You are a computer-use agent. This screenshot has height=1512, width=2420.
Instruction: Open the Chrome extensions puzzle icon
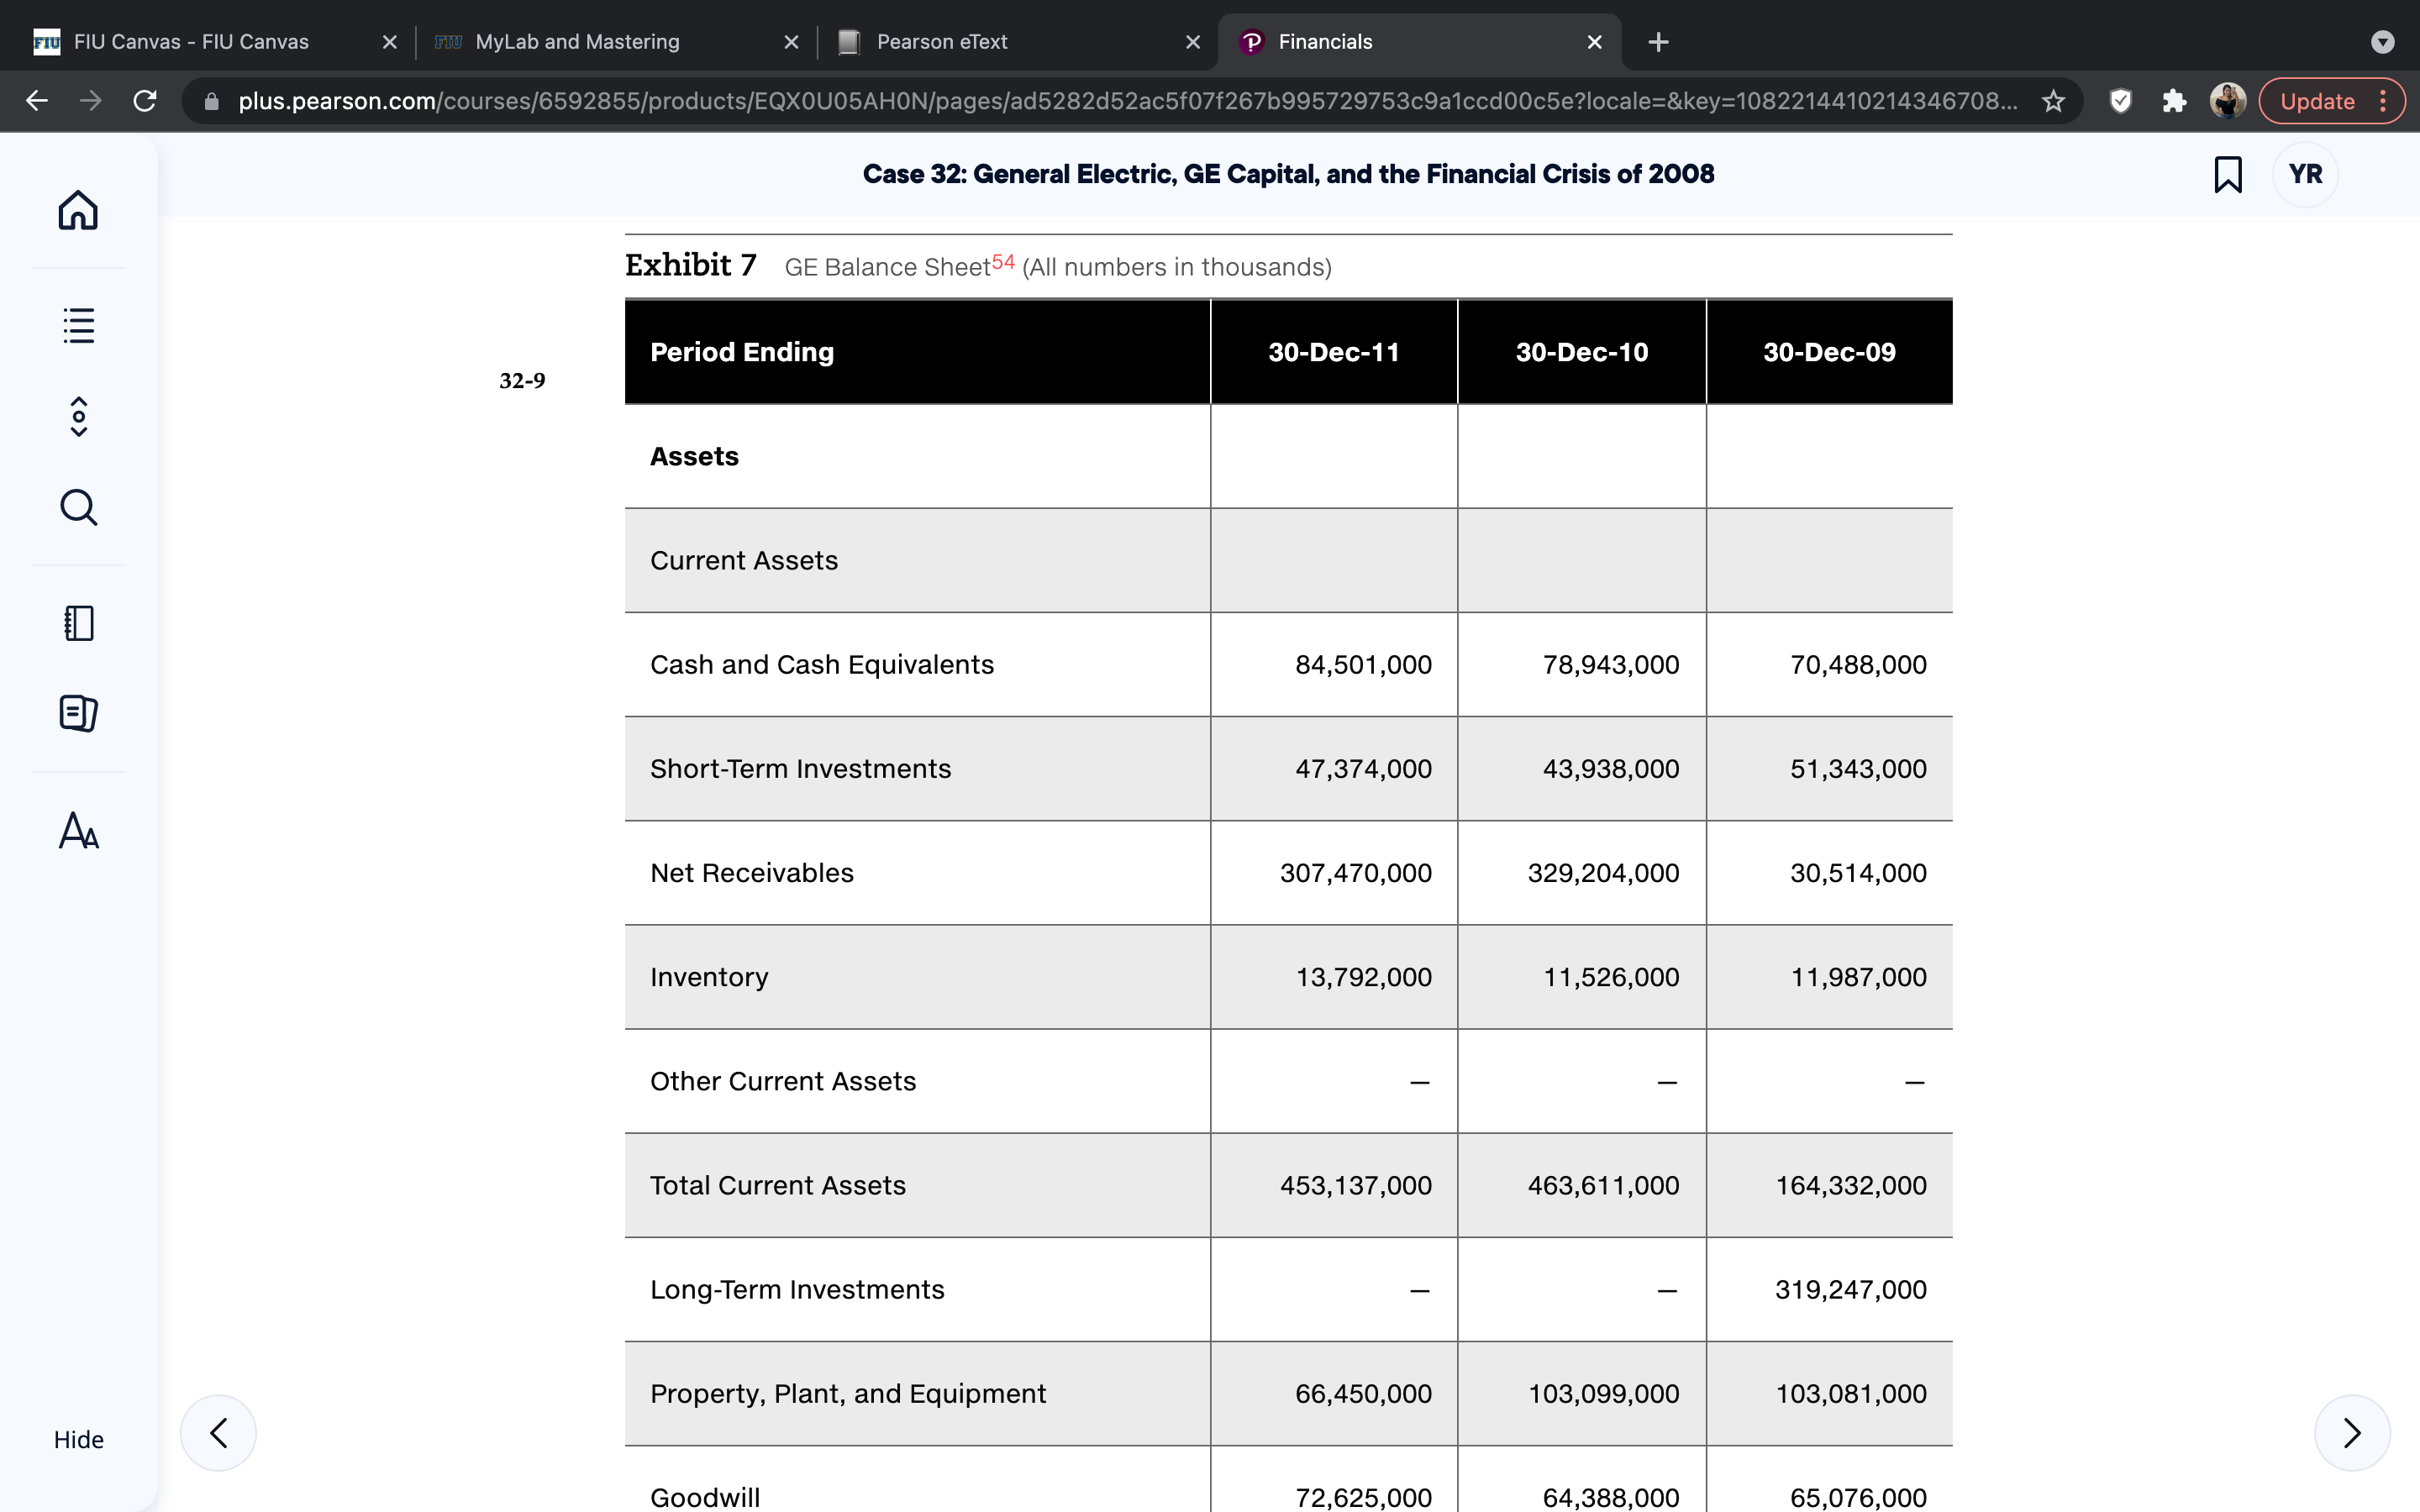pyautogui.click(x=2173, y=101)
